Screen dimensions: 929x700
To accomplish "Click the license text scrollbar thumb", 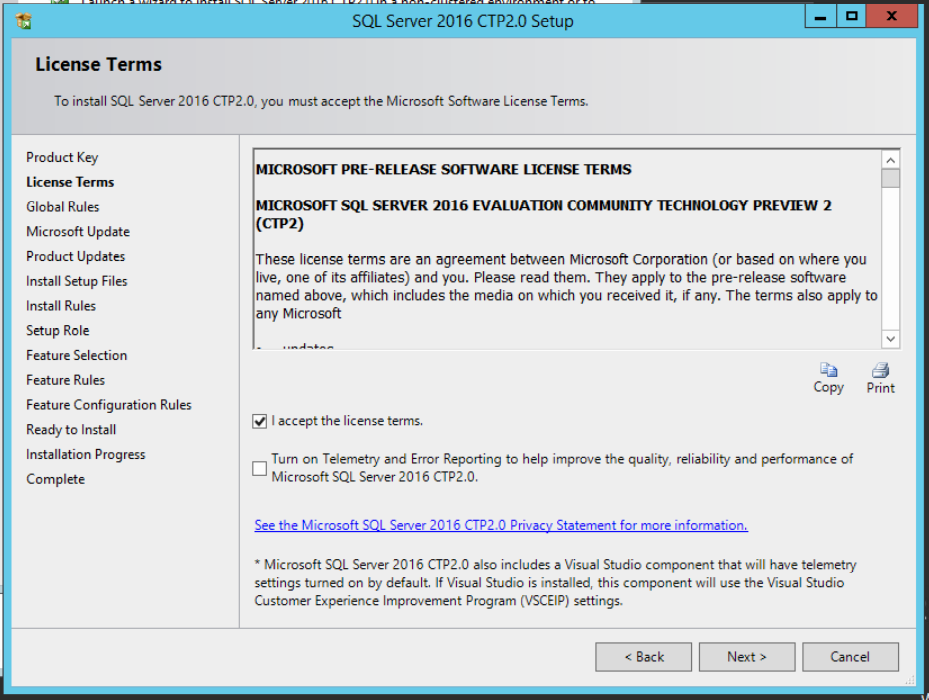I will [890, 178].
